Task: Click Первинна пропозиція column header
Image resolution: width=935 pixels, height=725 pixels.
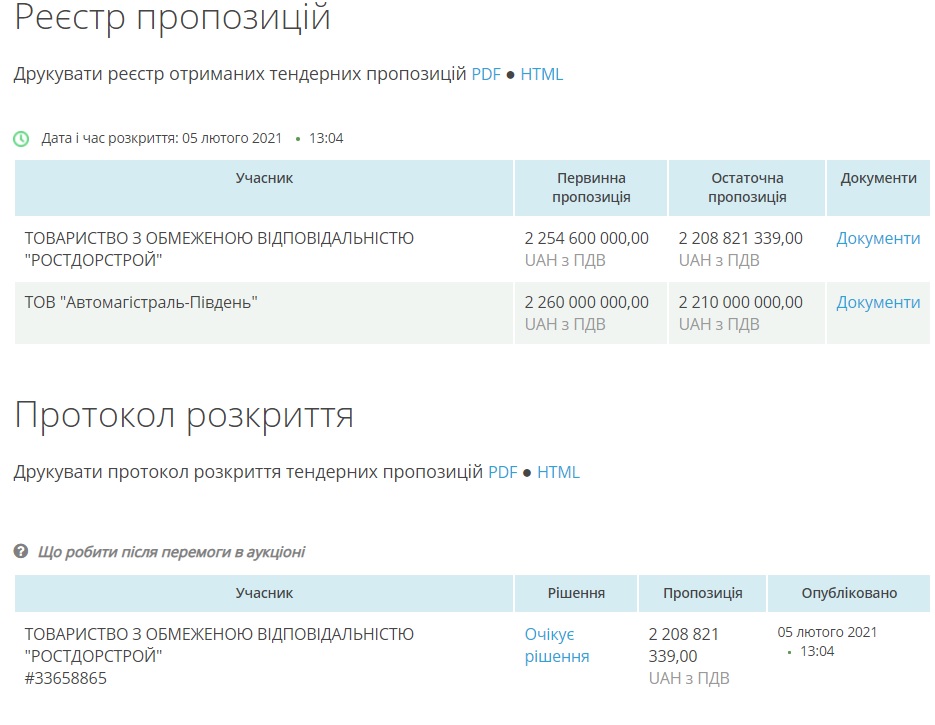Action: [591, 187]
